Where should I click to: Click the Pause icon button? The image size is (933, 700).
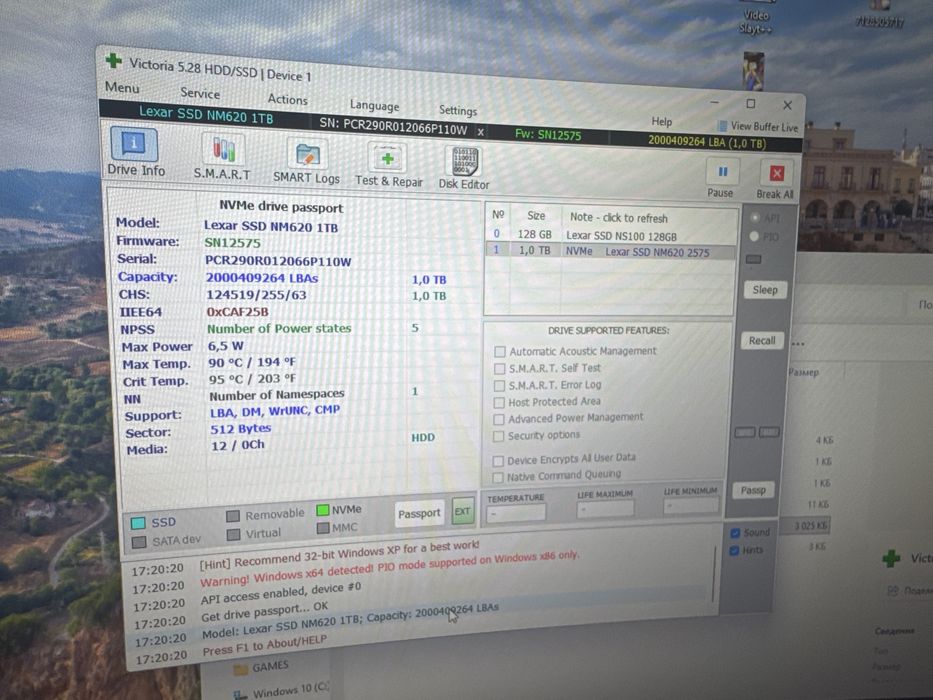pos(722,173)
